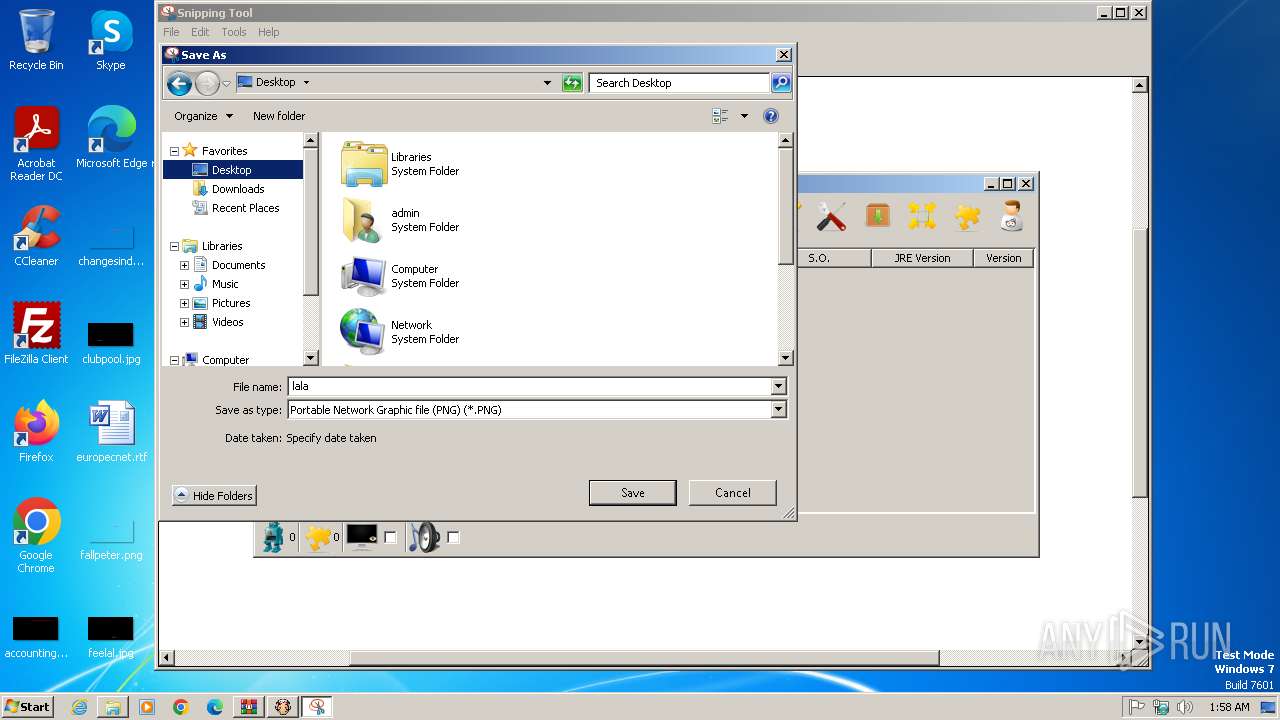Collapse the Favorites tree node
The image size is (1280, 720).
[x=174, y=151]
